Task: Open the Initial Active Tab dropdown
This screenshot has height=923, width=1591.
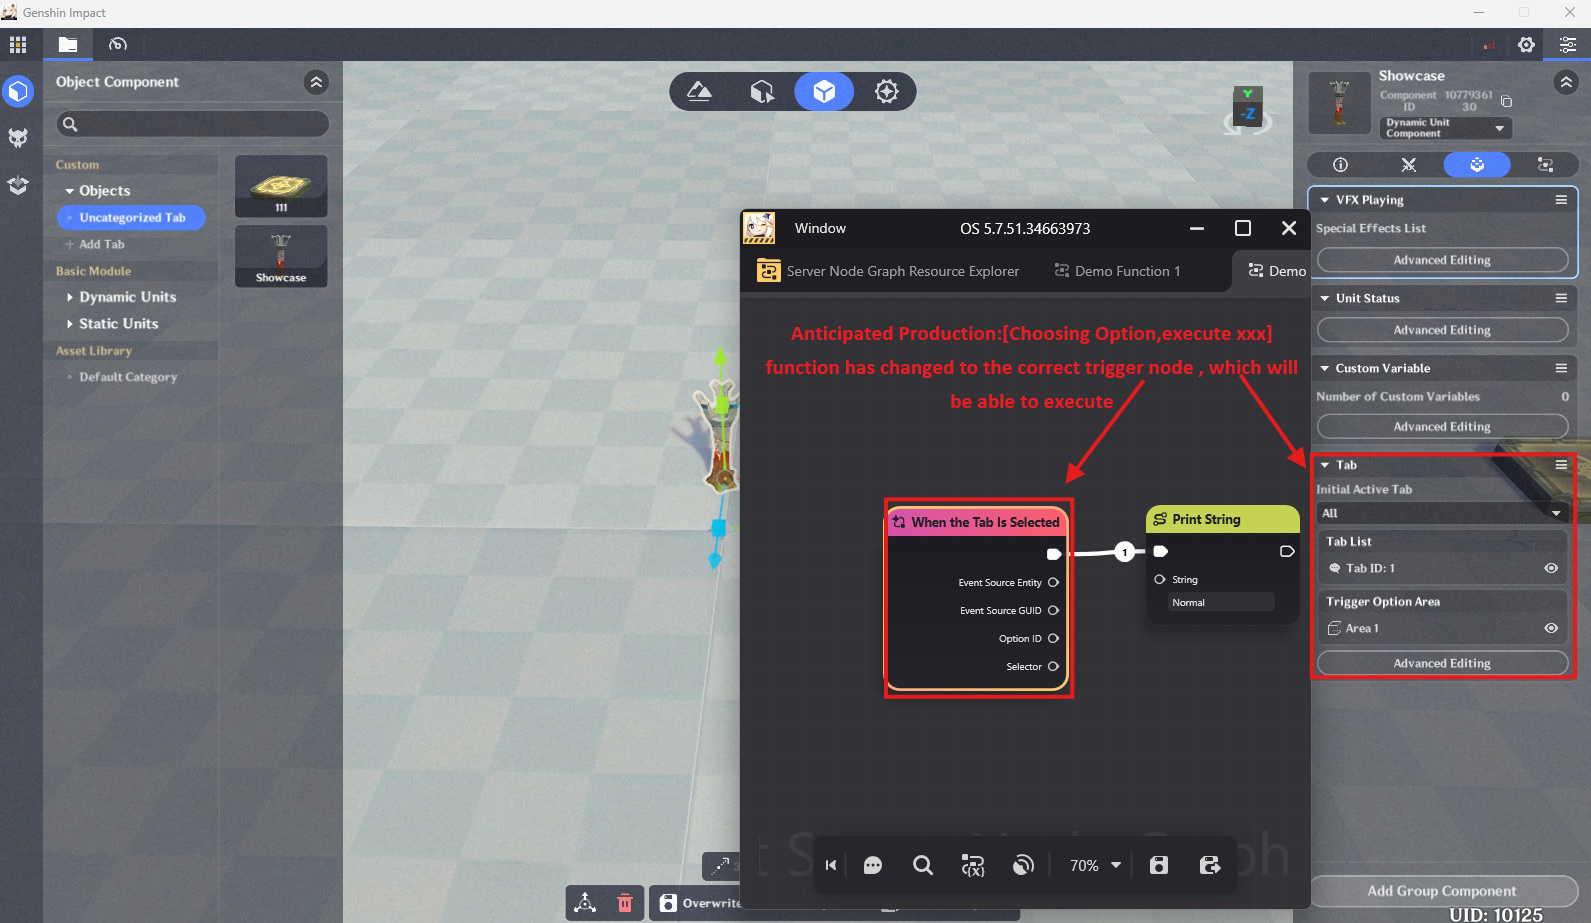Action: (x=1441, y=513)
